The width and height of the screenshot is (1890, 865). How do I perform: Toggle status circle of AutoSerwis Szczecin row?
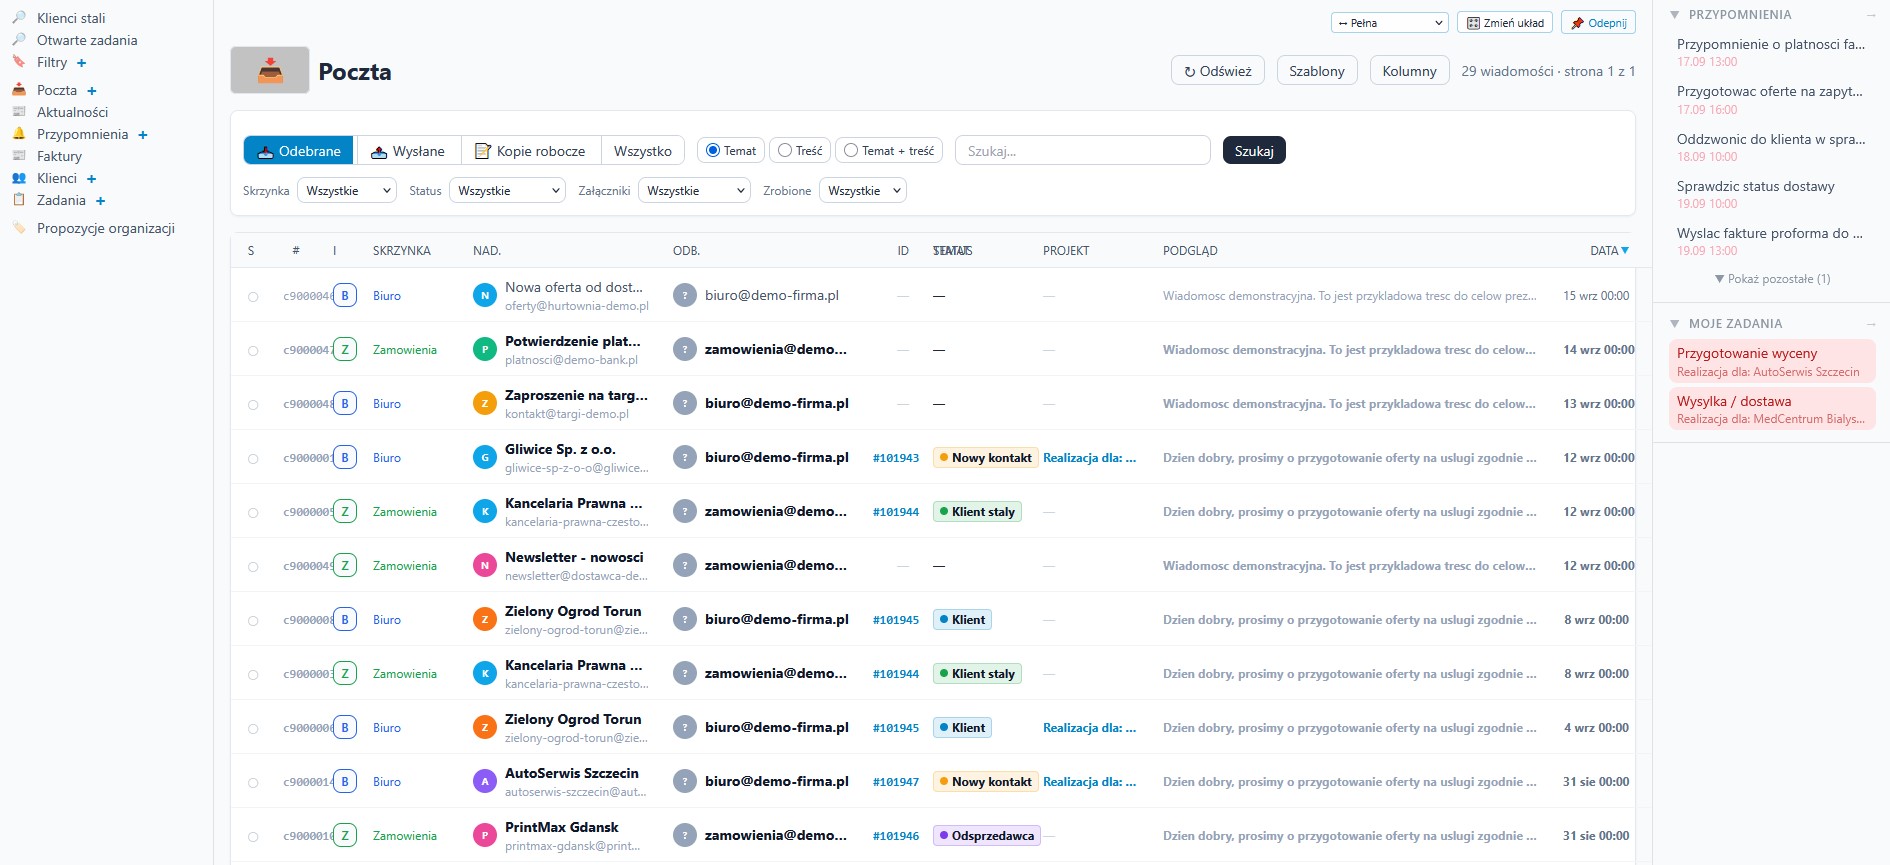tap(253, 783)
